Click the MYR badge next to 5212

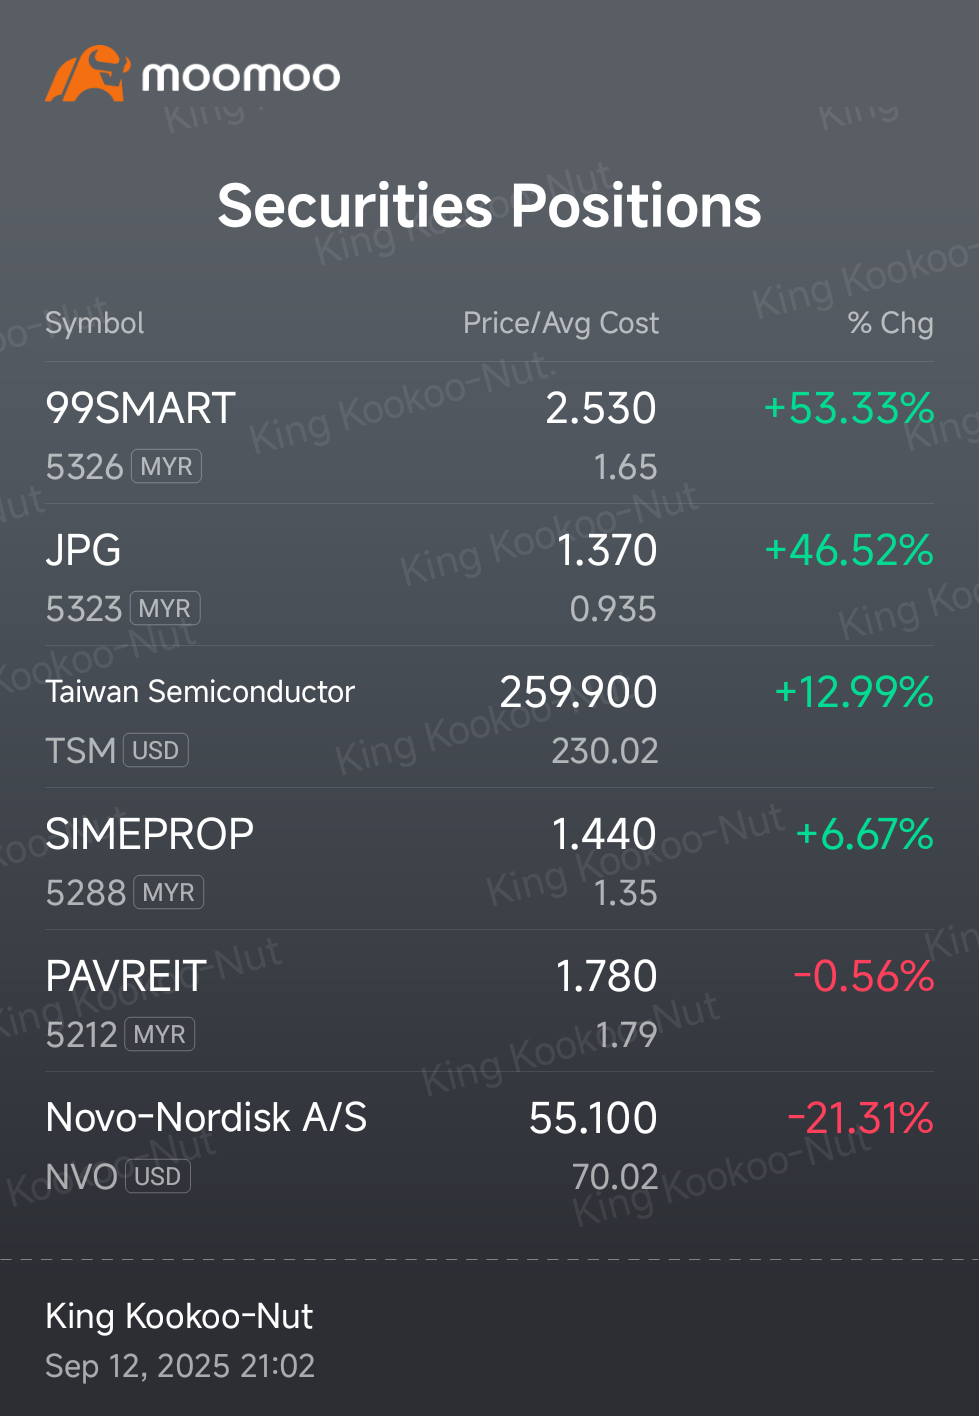click(x=159, y=1034)
